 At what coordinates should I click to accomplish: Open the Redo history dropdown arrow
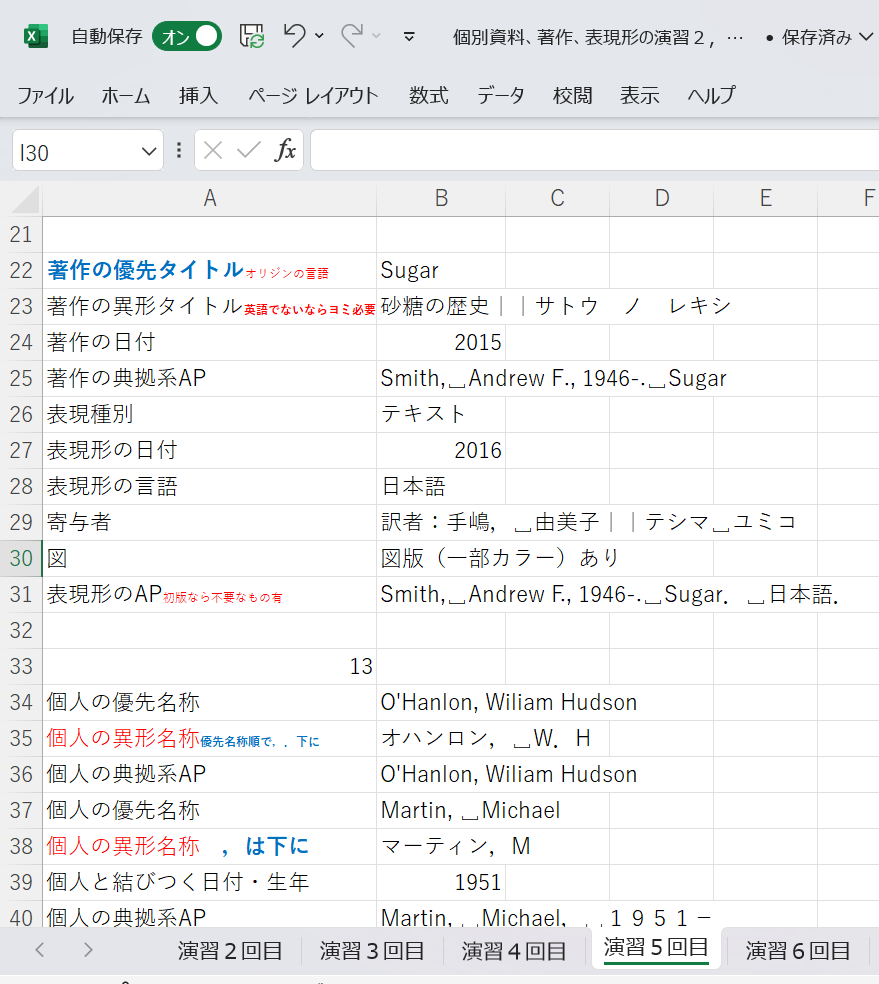tap(376, 36)
